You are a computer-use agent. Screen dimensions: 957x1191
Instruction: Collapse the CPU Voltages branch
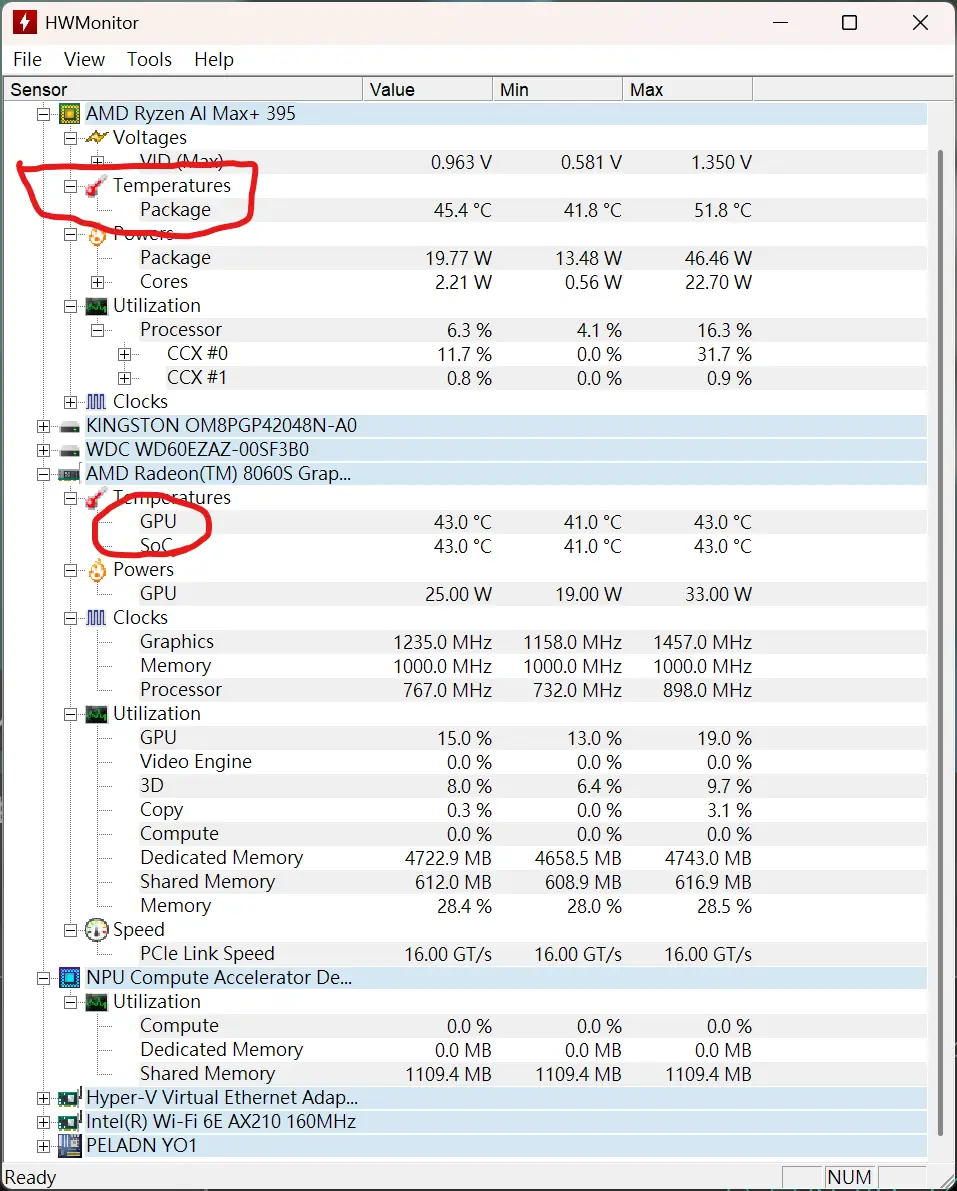tap(71, 138)
